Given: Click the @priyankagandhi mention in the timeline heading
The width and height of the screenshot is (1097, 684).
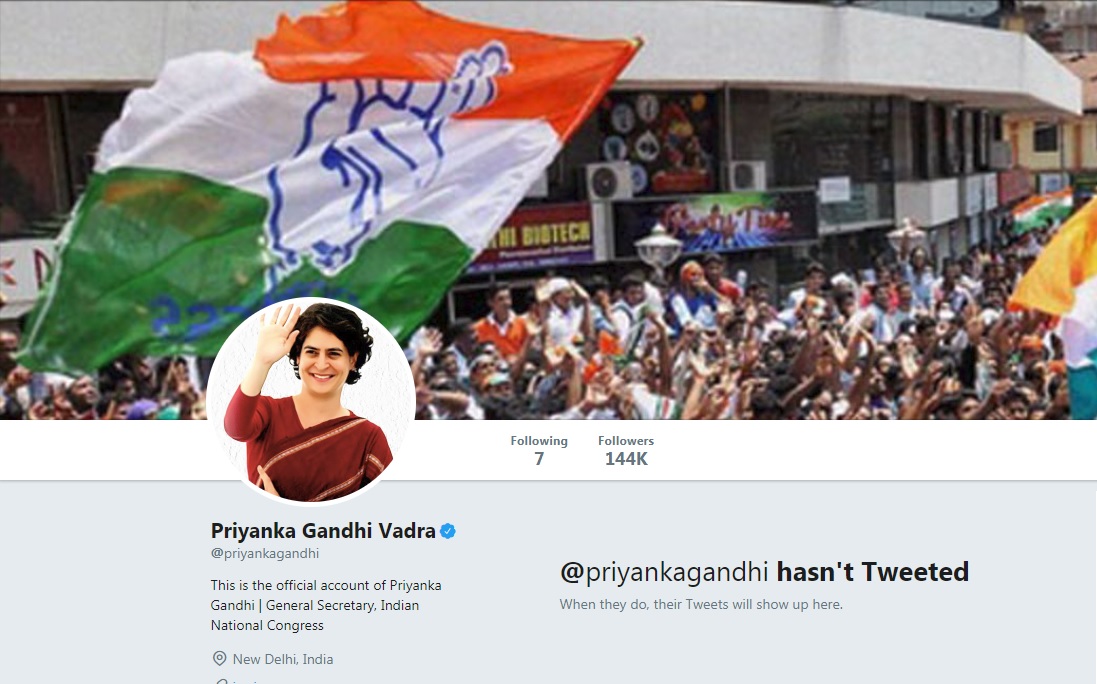Looking at the screenshot, I should point(664,573).
